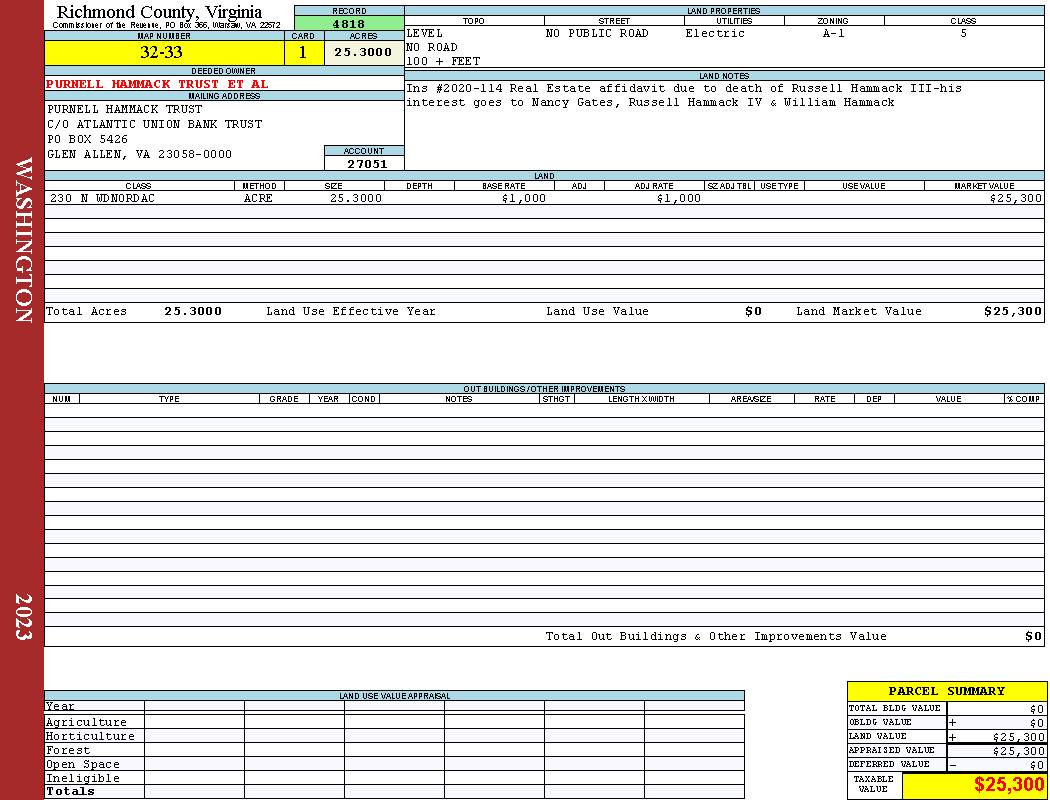Click Land Use Value $0
The image size is (1050, 800).
tap(753, 311)
